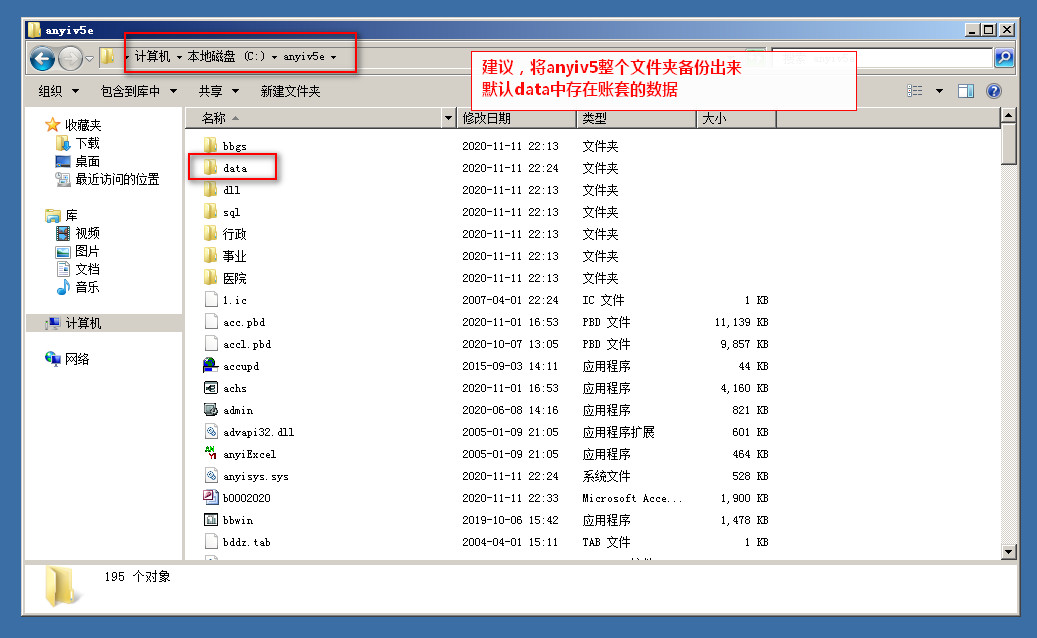Select the advapi32.dll file icon
The width and height of the screenshot is (1037, 638).
pos(211,432)
